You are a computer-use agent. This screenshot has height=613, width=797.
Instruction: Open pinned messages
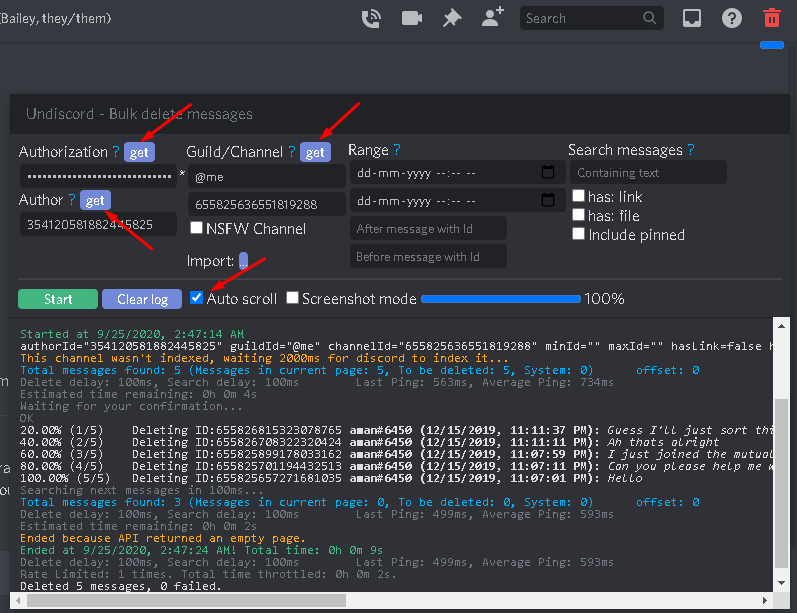[x=452, y=18]
